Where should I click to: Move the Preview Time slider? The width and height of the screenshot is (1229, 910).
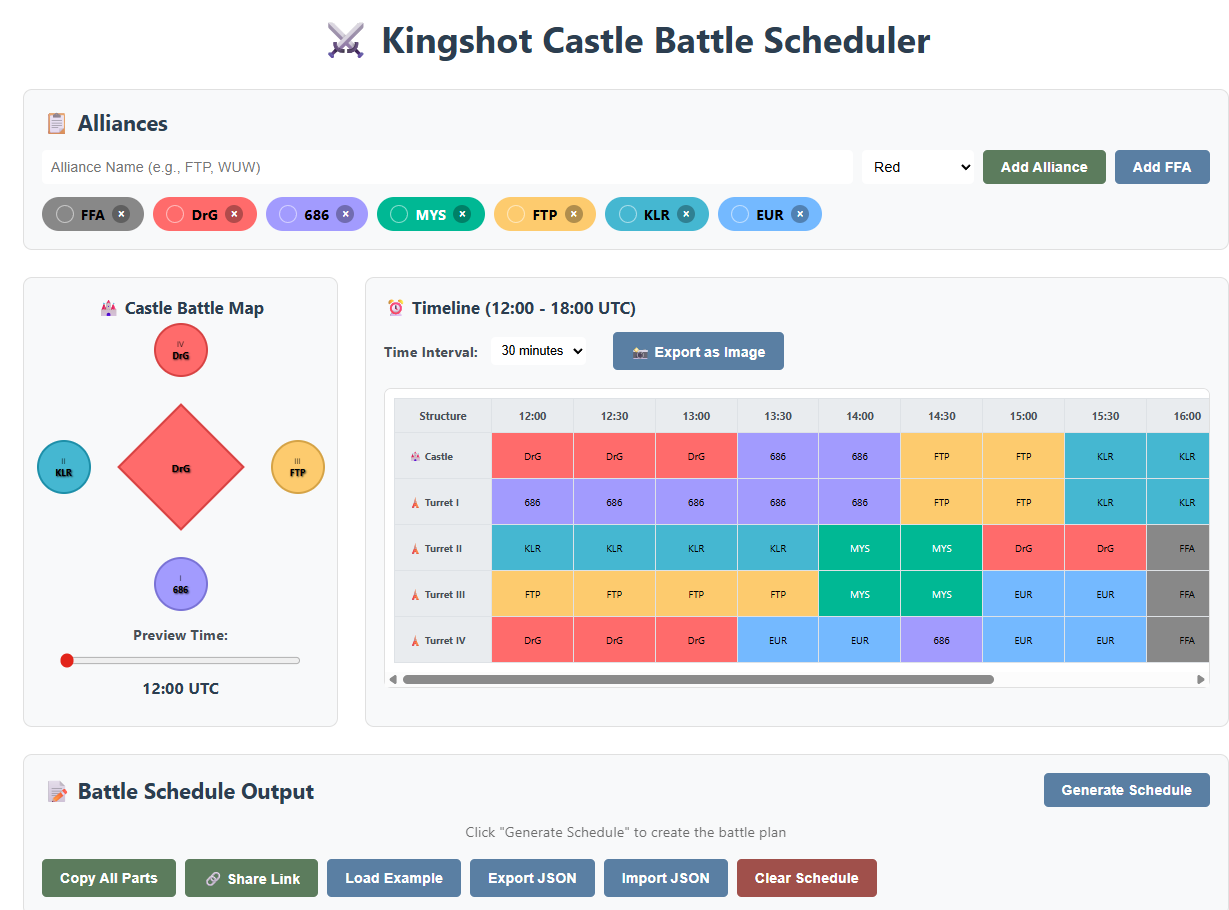67,660
